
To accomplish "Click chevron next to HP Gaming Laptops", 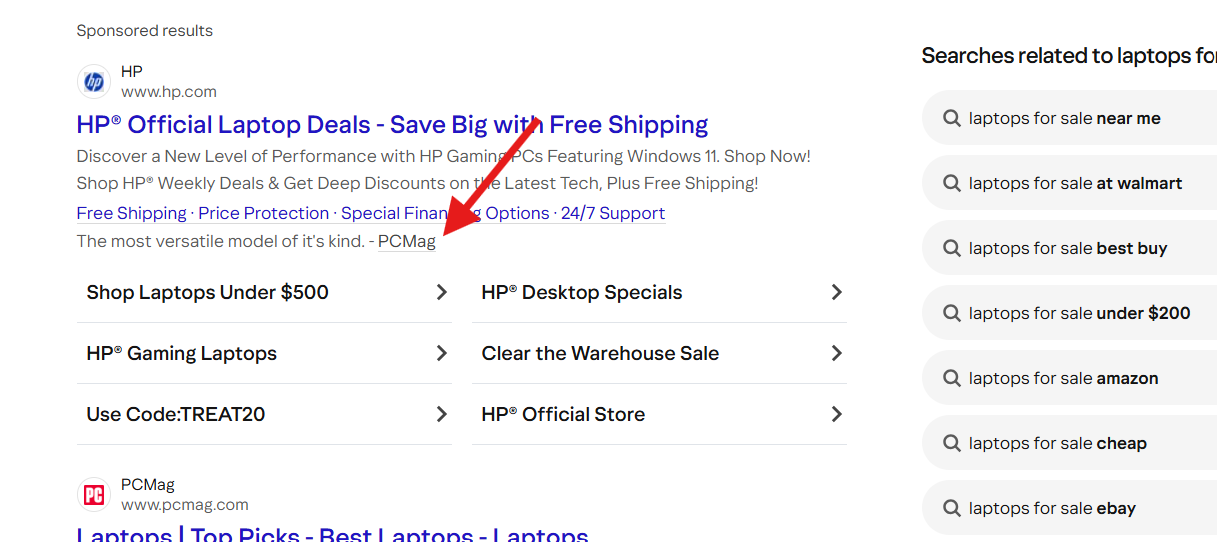I will point(442,353).
